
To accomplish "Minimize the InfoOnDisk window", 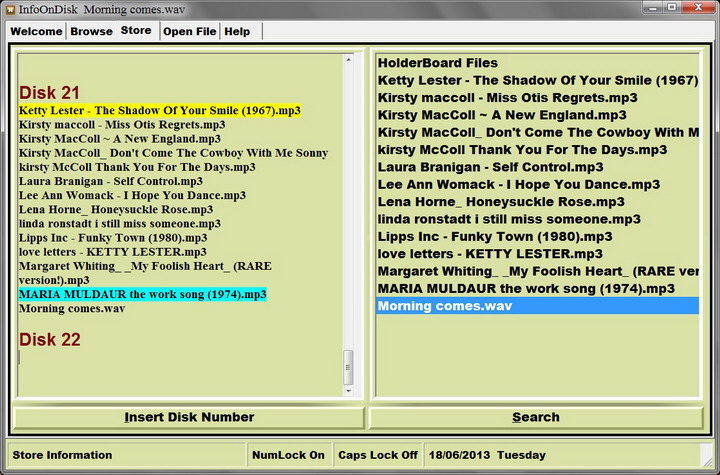I will point(653,7).
